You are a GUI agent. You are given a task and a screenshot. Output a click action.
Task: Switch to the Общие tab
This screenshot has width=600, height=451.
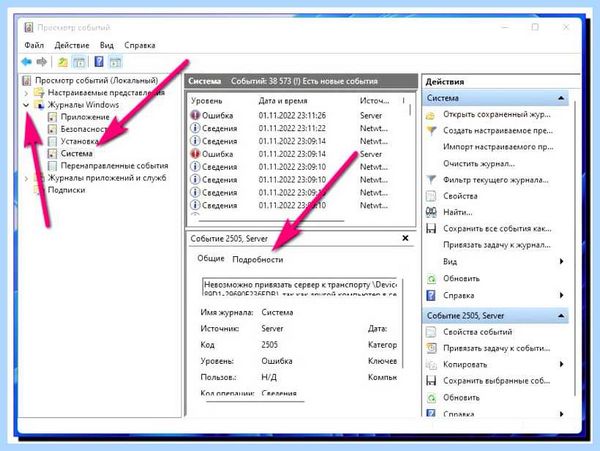tap(211, 259)
